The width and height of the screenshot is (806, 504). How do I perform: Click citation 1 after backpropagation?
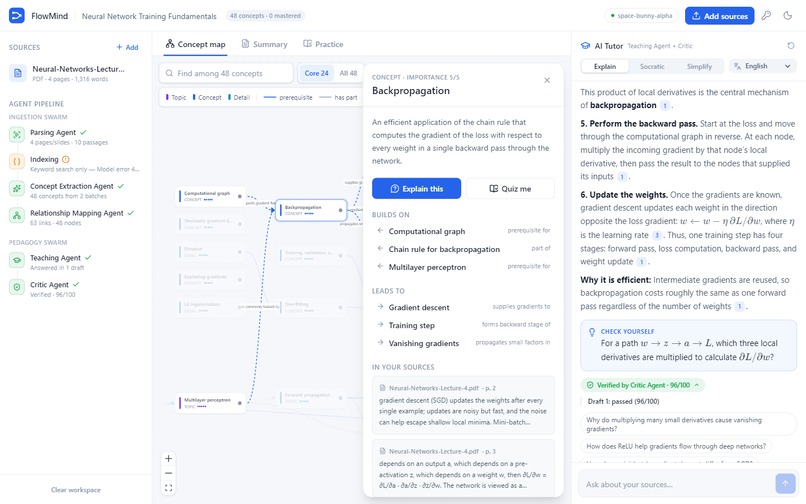665,106
